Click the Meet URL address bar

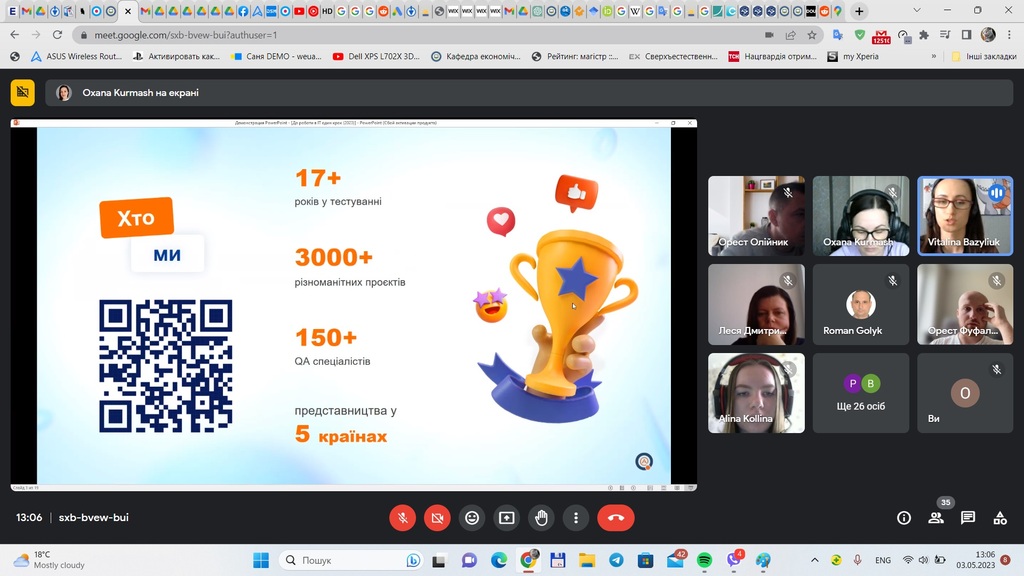pyautogui.click(x=400, y=34)
